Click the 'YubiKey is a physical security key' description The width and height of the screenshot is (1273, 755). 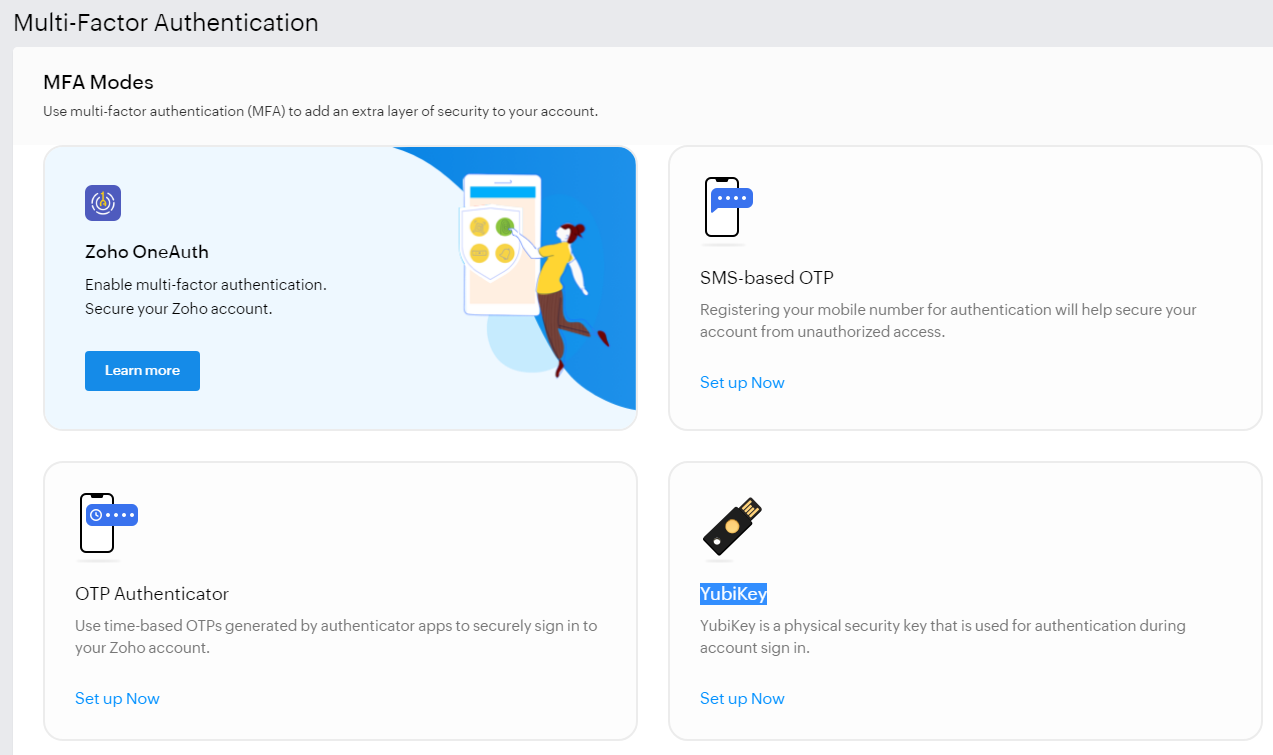point(942,637)
